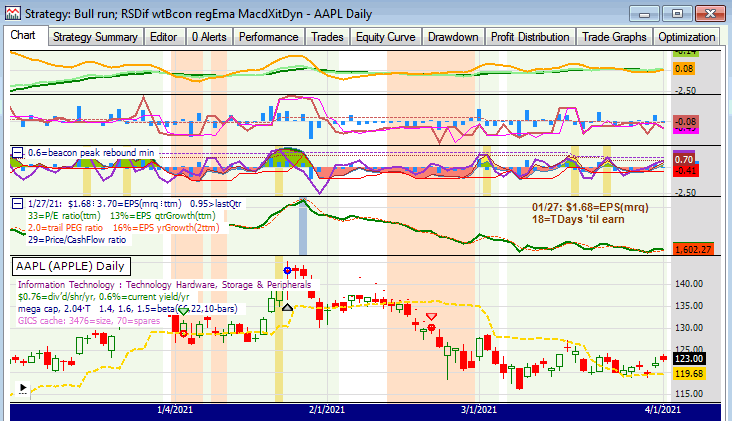Open the Trades tab
Image resolution: width=732 pixels, height=421 pixels.
click(327, 37)
